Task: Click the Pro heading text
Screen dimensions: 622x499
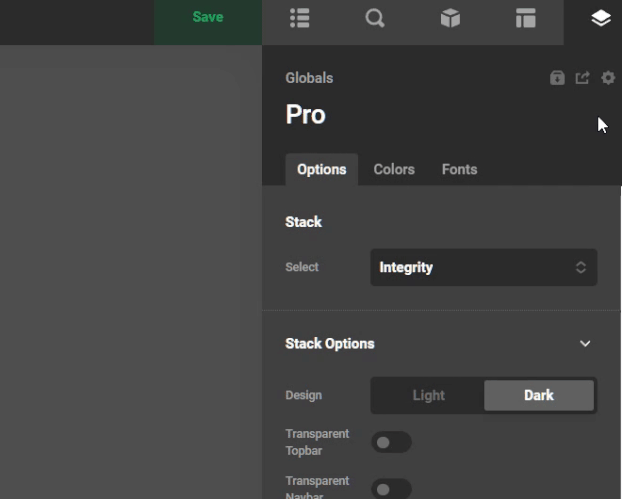Action: click(305, 115)
